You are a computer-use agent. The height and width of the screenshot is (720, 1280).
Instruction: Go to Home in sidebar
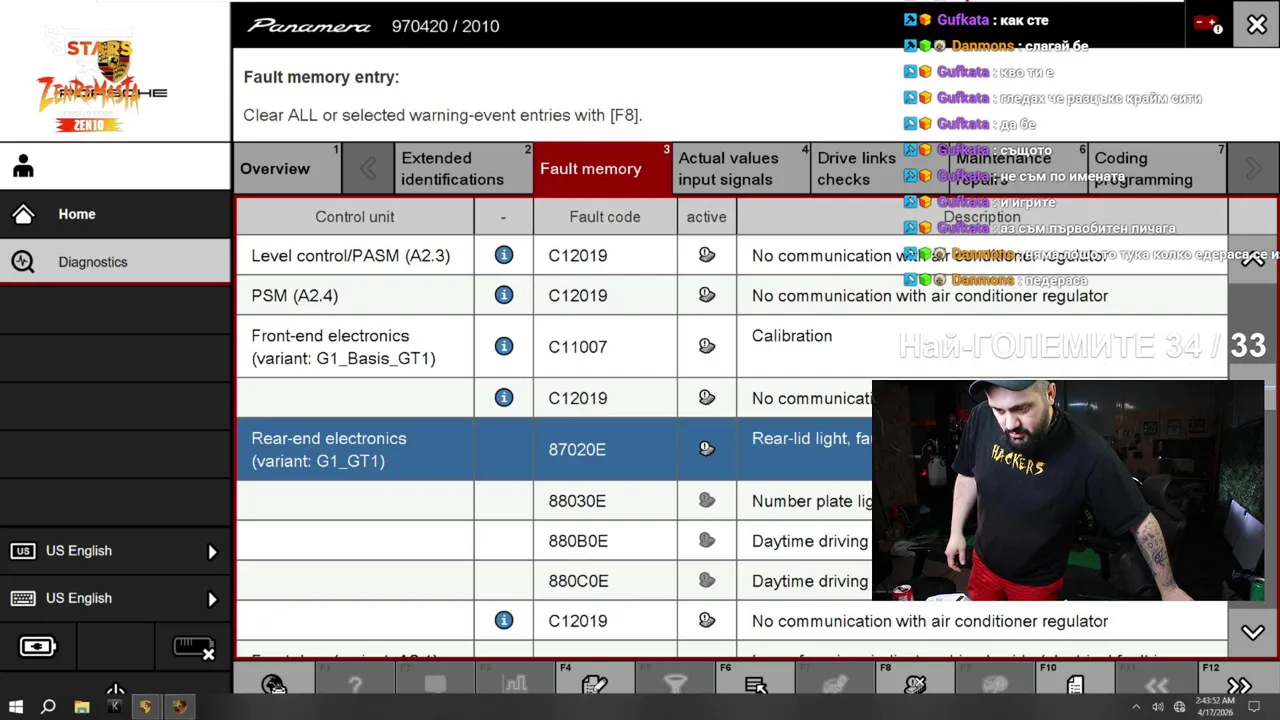(115, 214)
